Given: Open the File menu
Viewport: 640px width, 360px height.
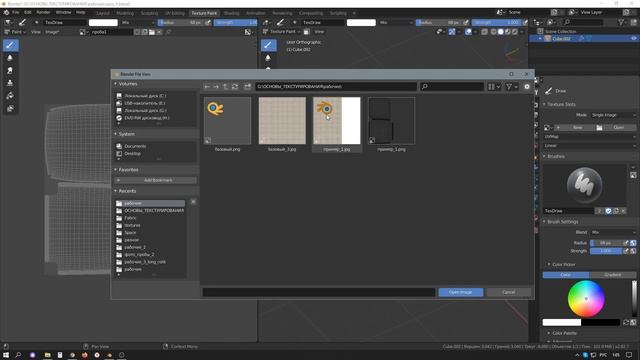Looking at the screenshot, I should [x=15, y=13].
